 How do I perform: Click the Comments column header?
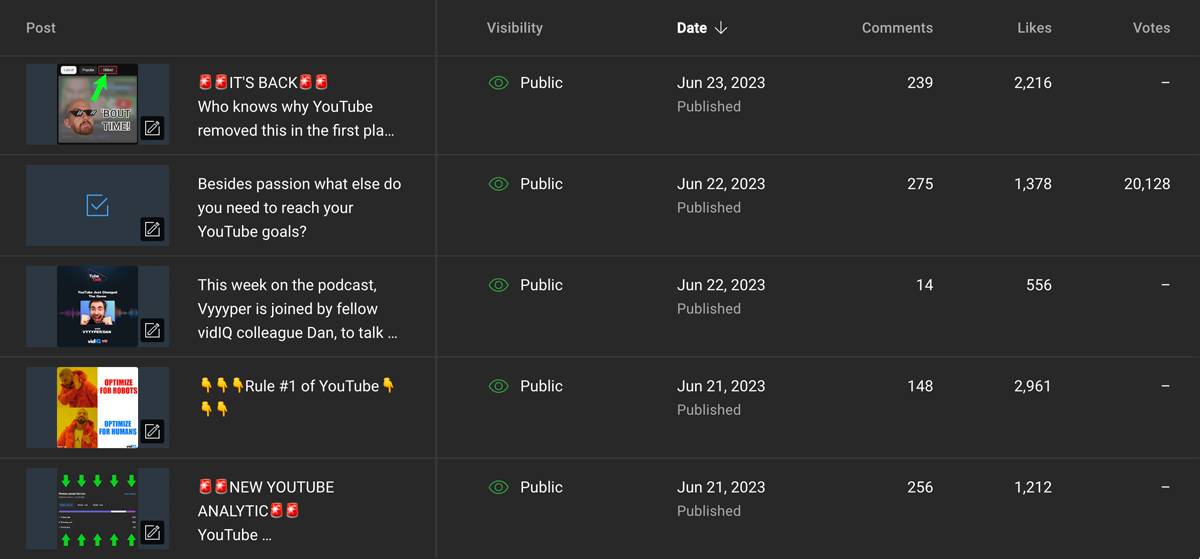[897, 28]
